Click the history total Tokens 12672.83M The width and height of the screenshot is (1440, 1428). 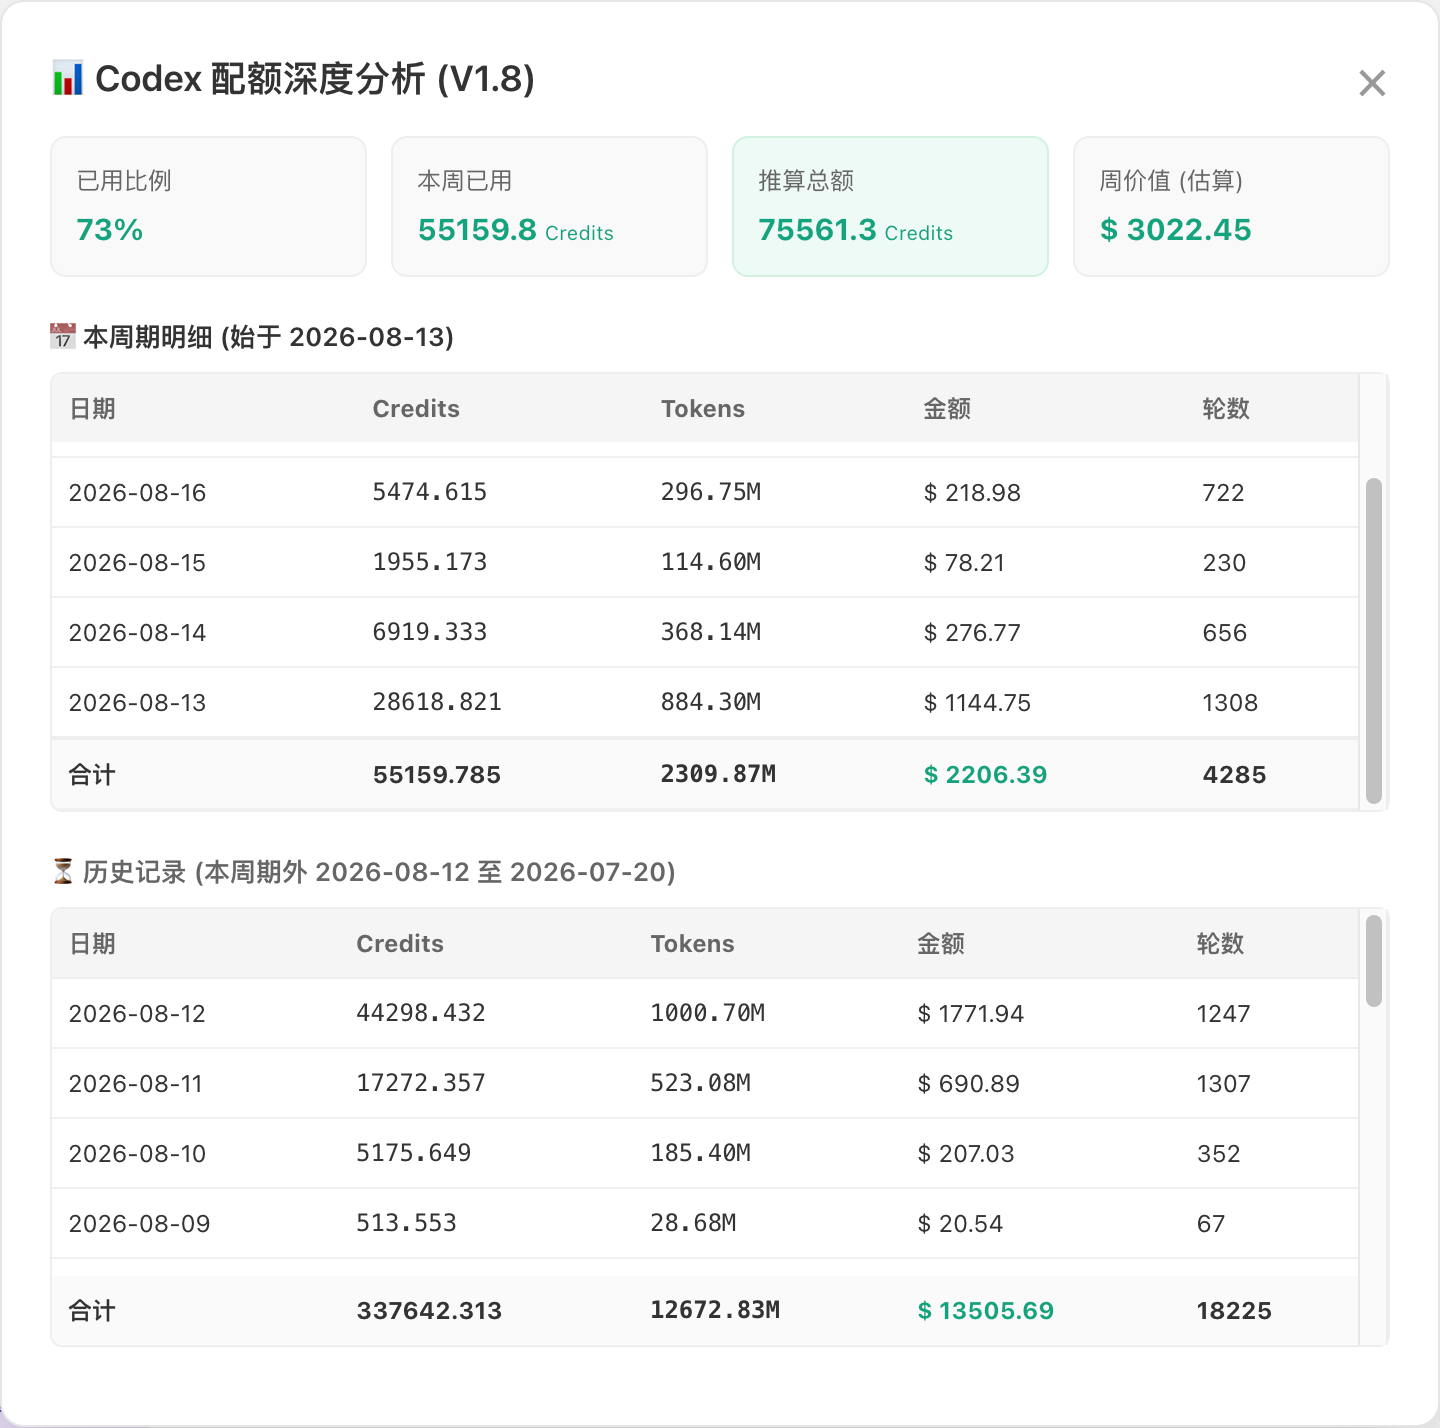(715, 1310)
